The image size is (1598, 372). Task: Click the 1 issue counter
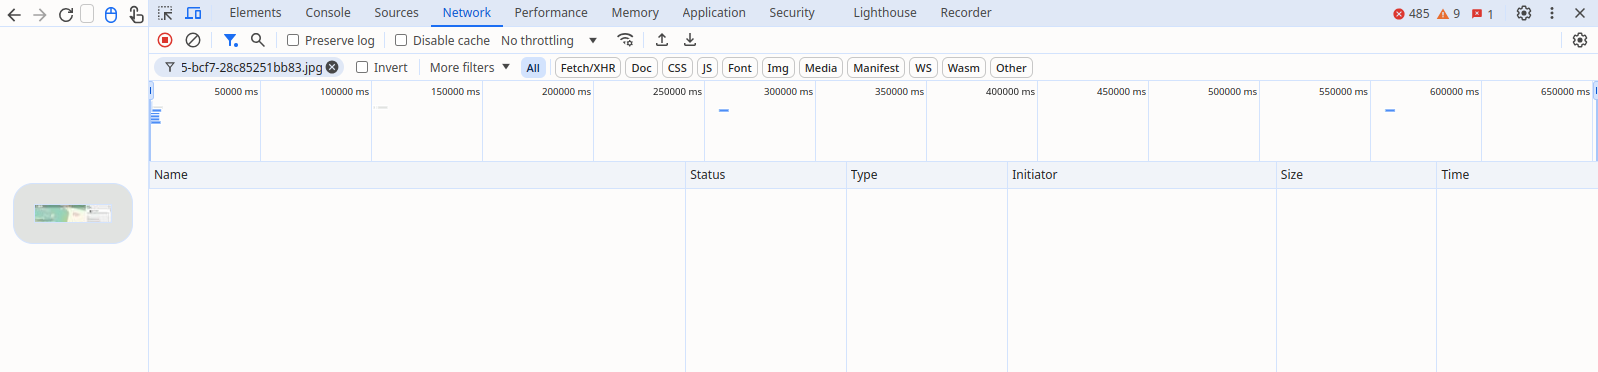point(1483,14)
